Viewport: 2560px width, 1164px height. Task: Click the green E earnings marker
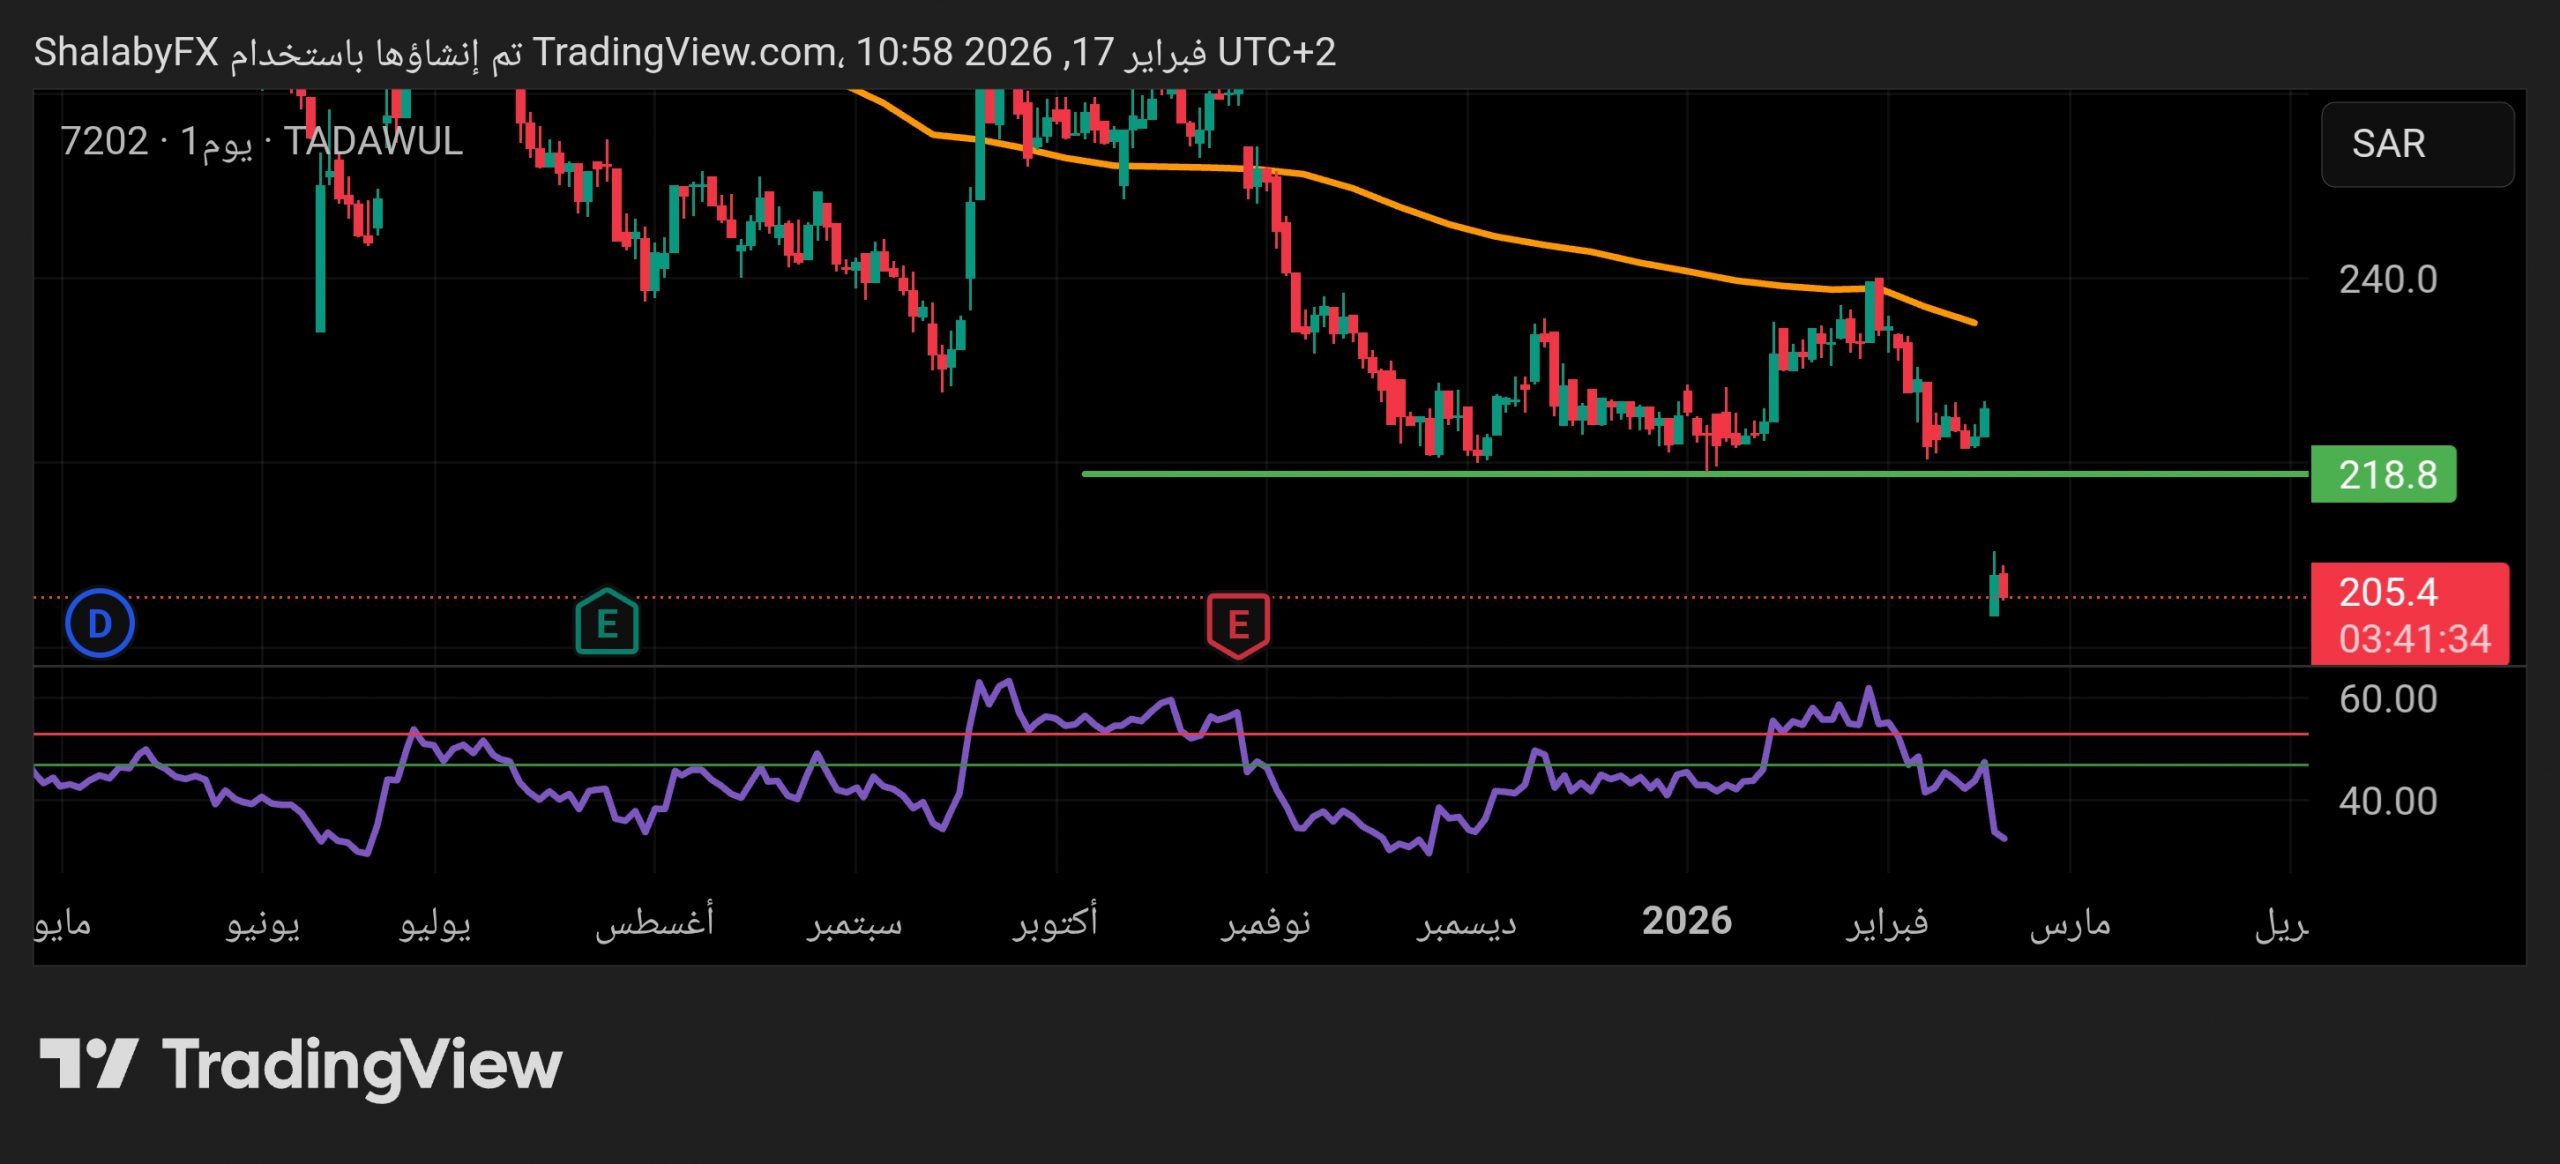pyautogui.click(x=607, y=623)
